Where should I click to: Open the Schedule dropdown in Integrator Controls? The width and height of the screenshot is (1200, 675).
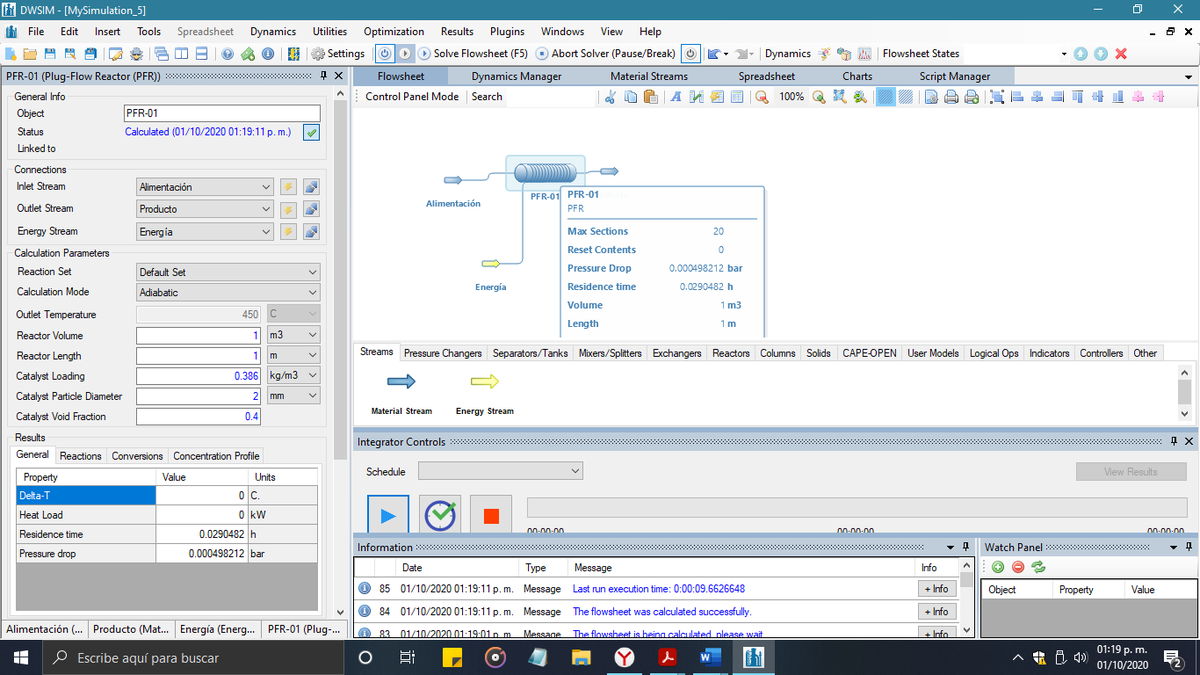tap(500, 471)
